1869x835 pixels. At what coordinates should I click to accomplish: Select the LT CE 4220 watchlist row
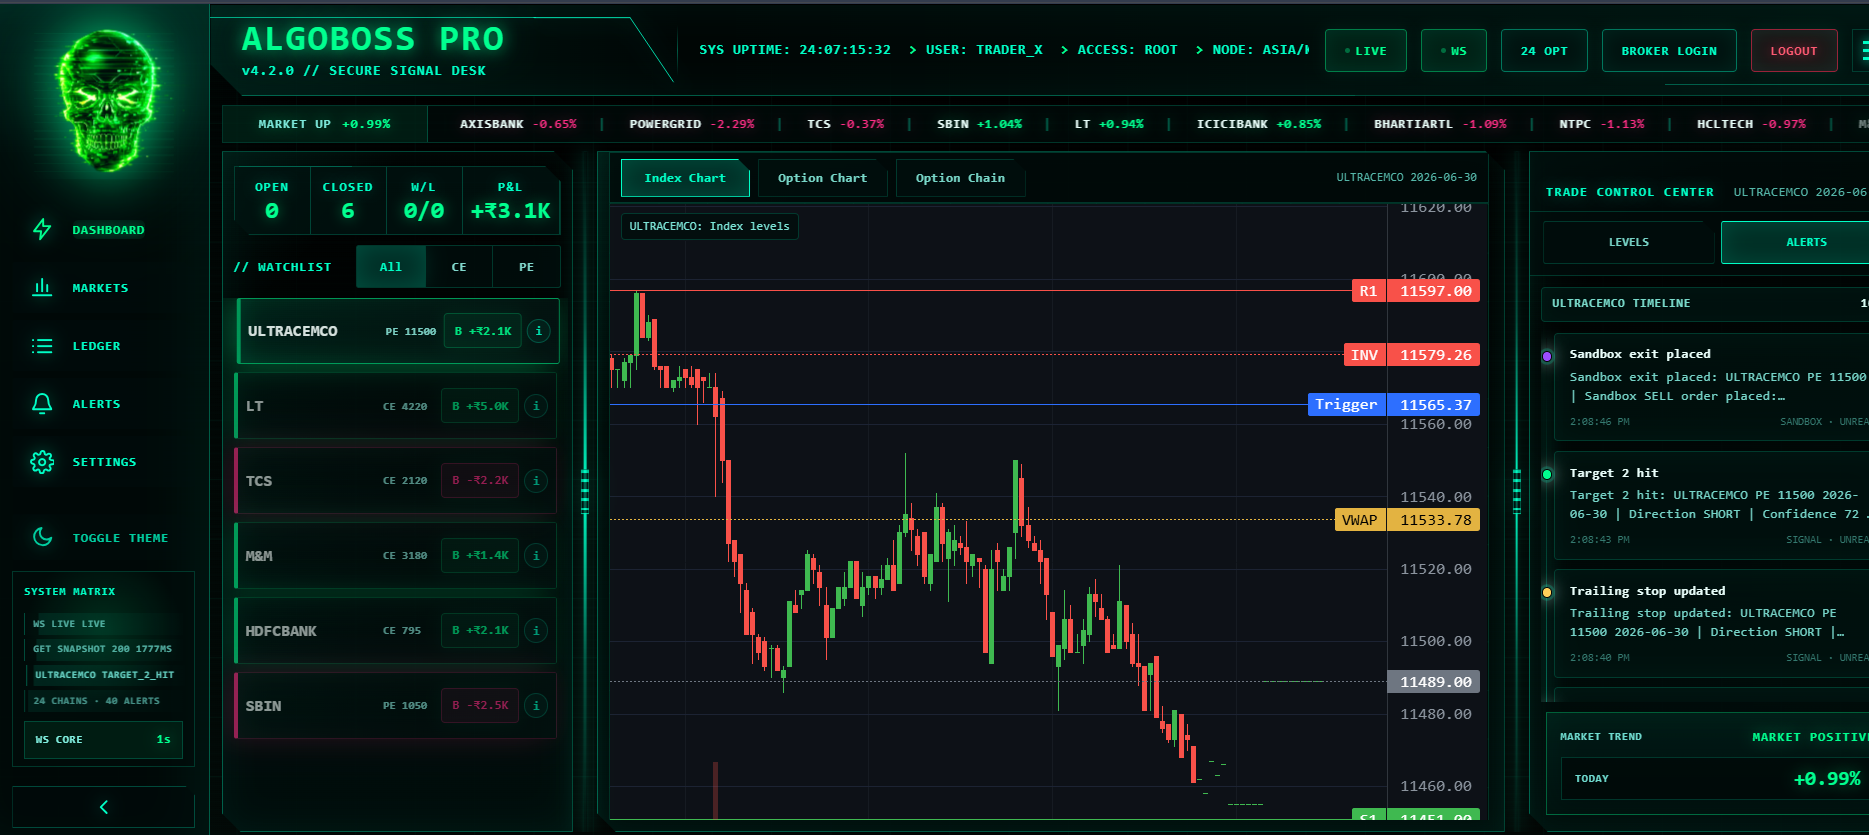[x=396, y=406]
